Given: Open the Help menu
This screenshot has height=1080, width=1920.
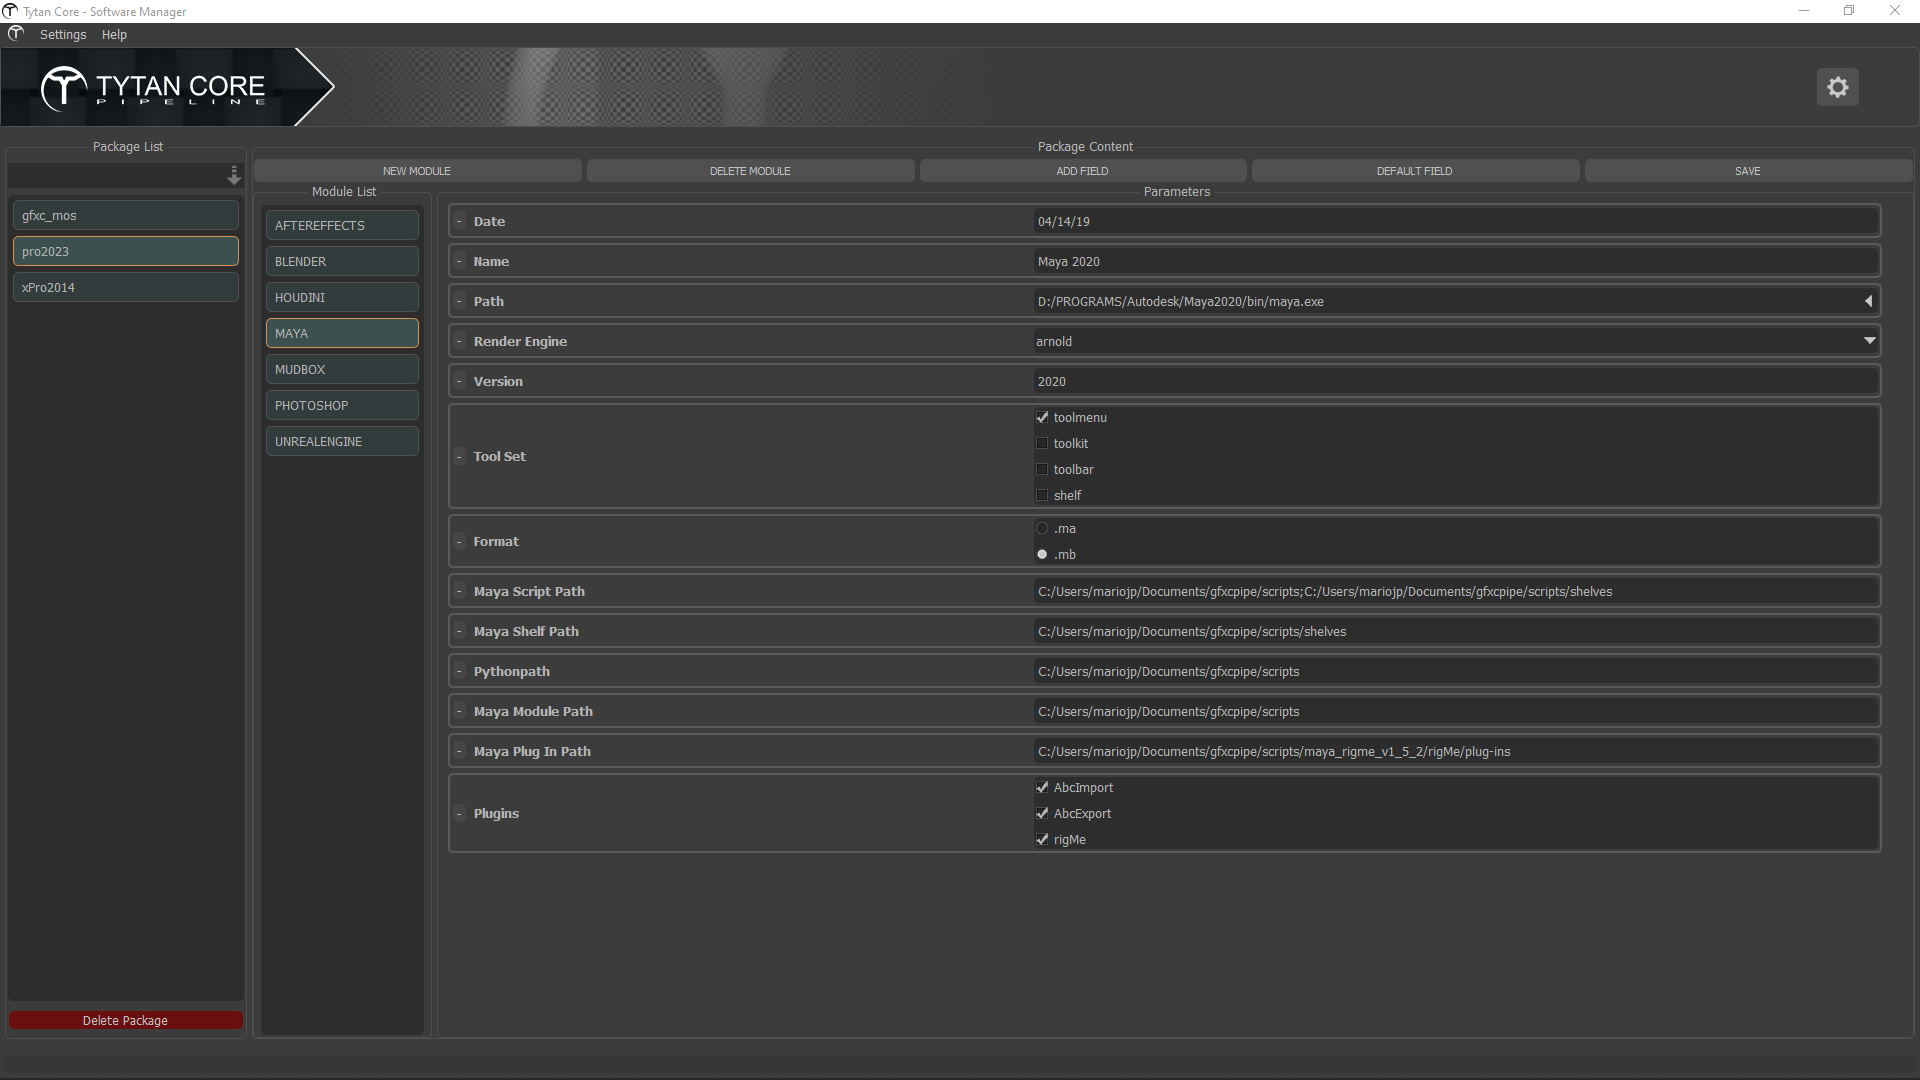Looking at the screenshot, I should [x=114, y=34].
